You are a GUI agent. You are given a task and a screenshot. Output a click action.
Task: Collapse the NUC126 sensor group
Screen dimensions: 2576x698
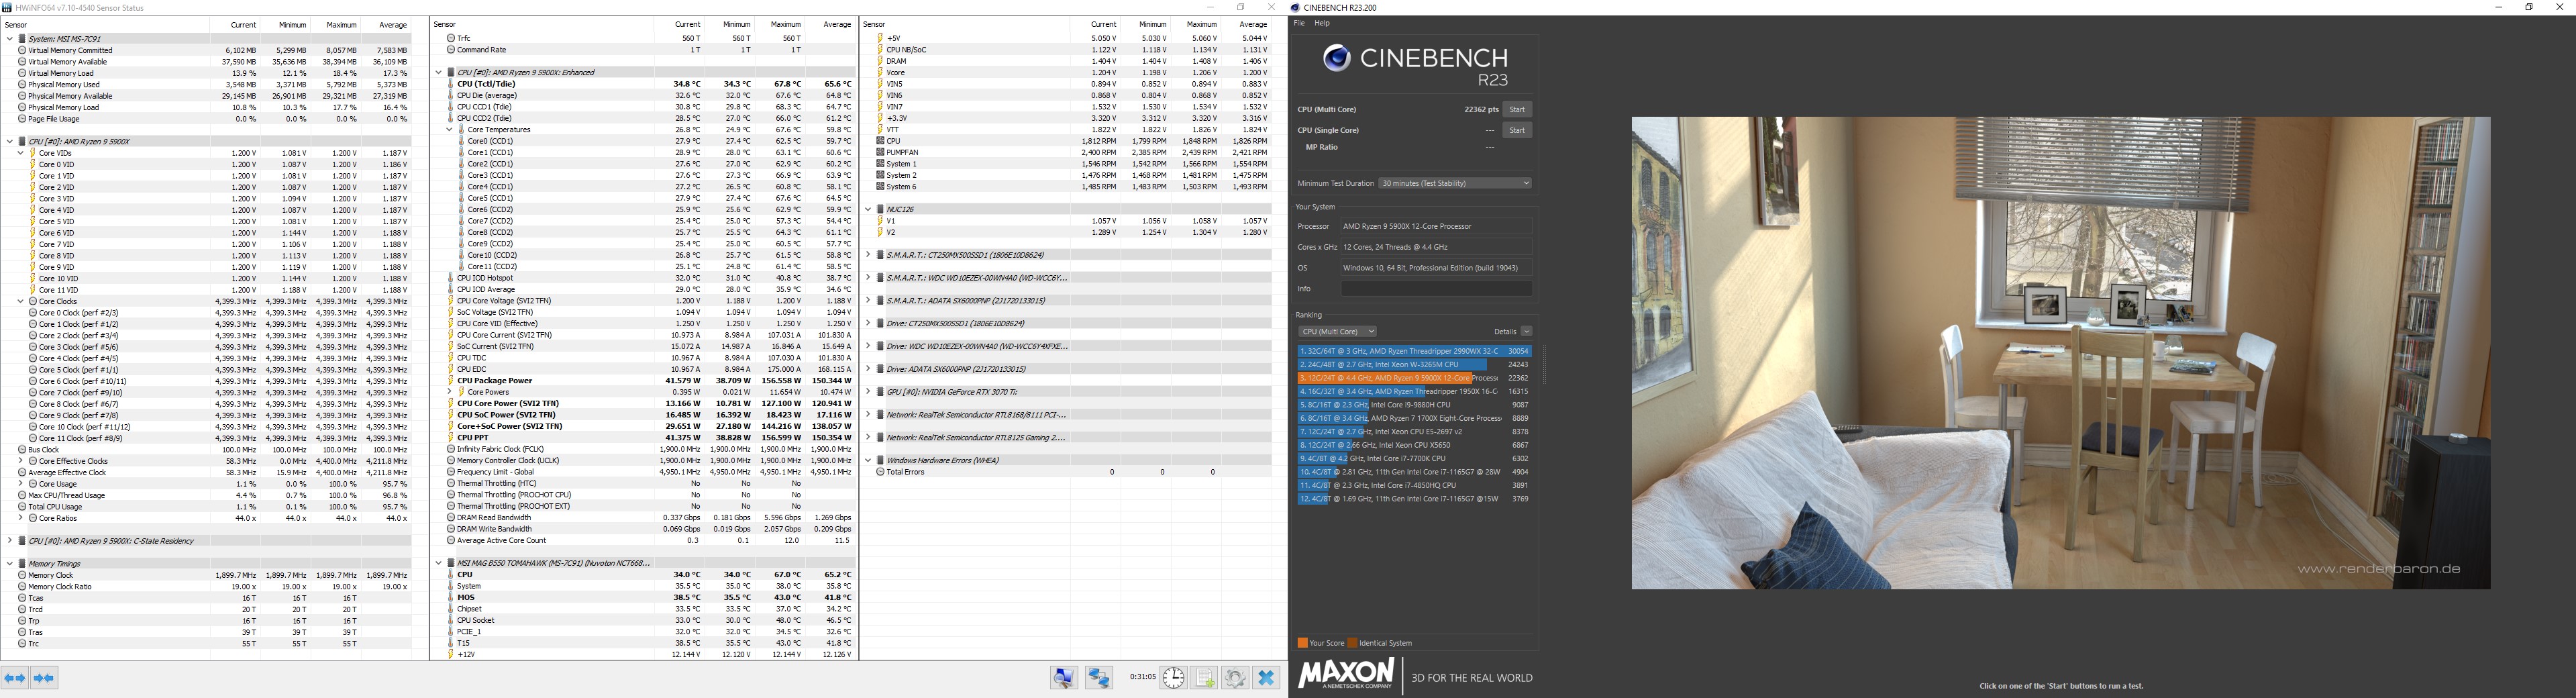pos(868,209)
